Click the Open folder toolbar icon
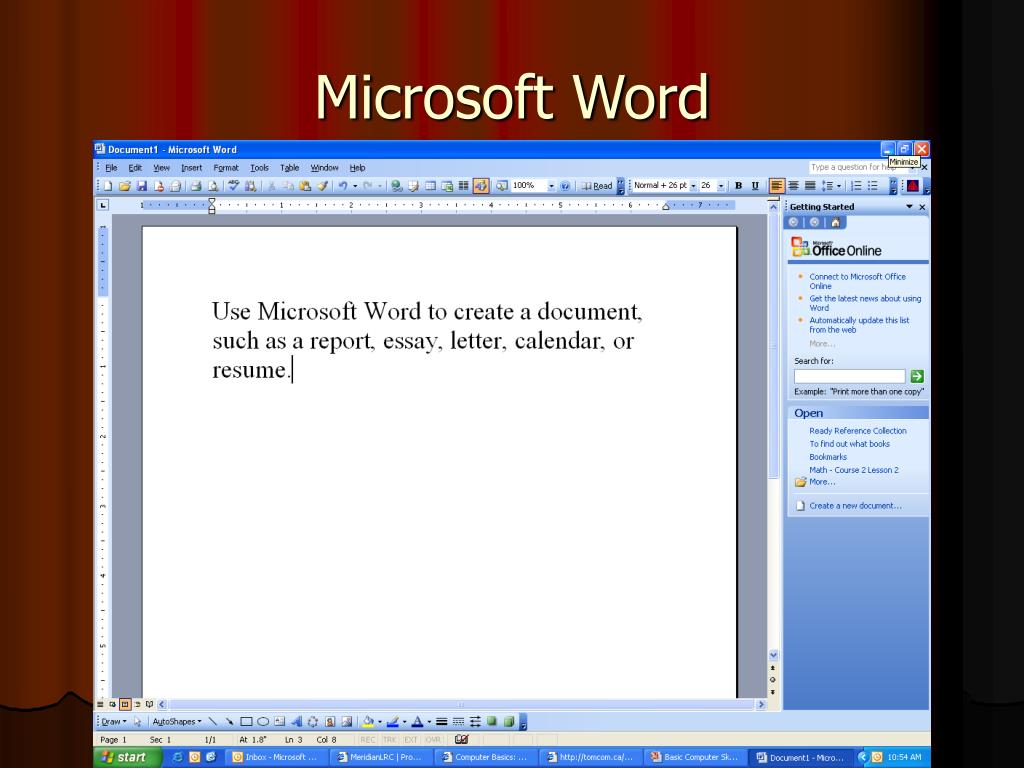This screenshot has width=1024, height=768. (x=125, y=186)
